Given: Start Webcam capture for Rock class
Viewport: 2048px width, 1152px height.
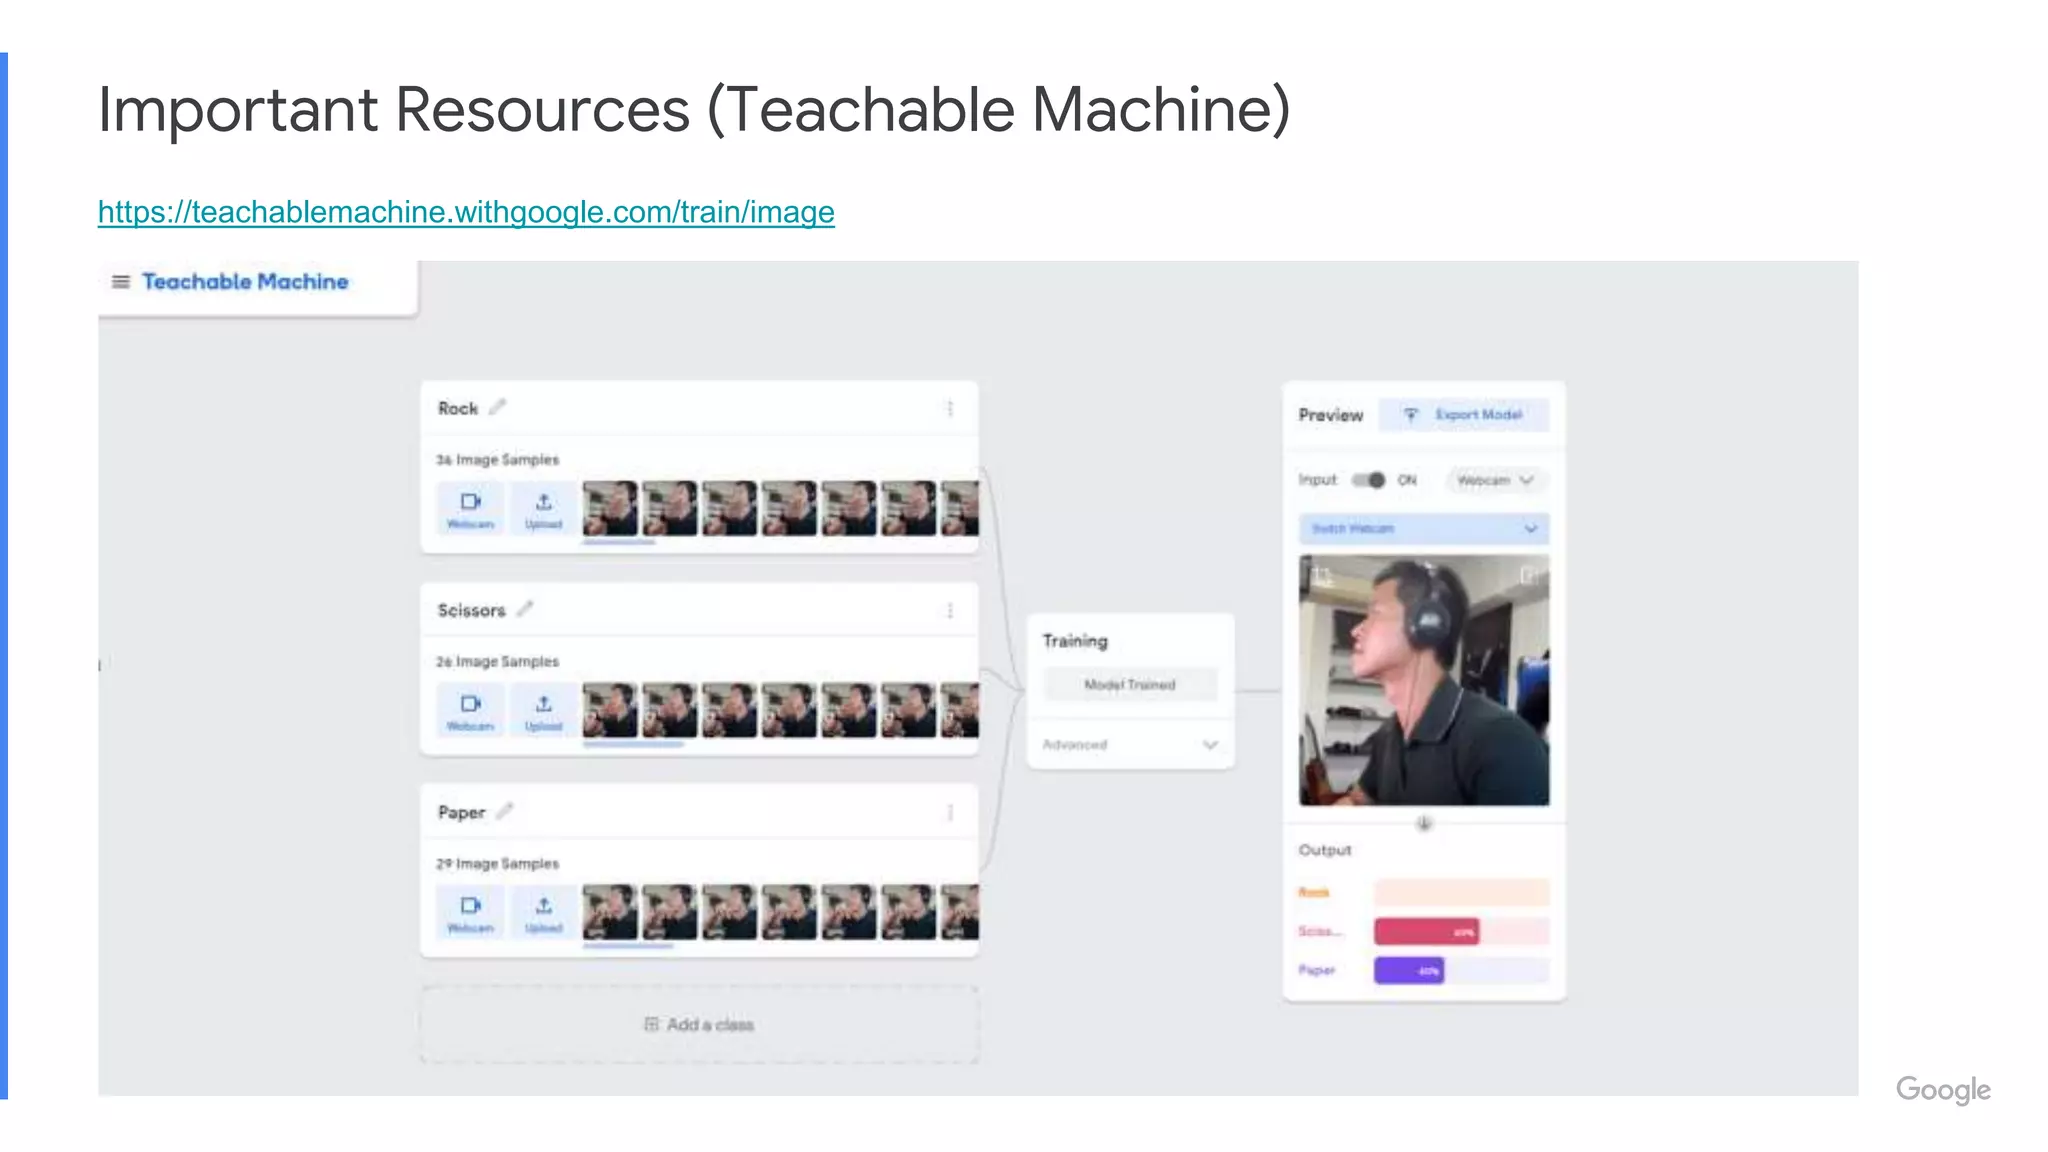Looking at the screenshot, I should pyautogui.click(x=470, y=509).
